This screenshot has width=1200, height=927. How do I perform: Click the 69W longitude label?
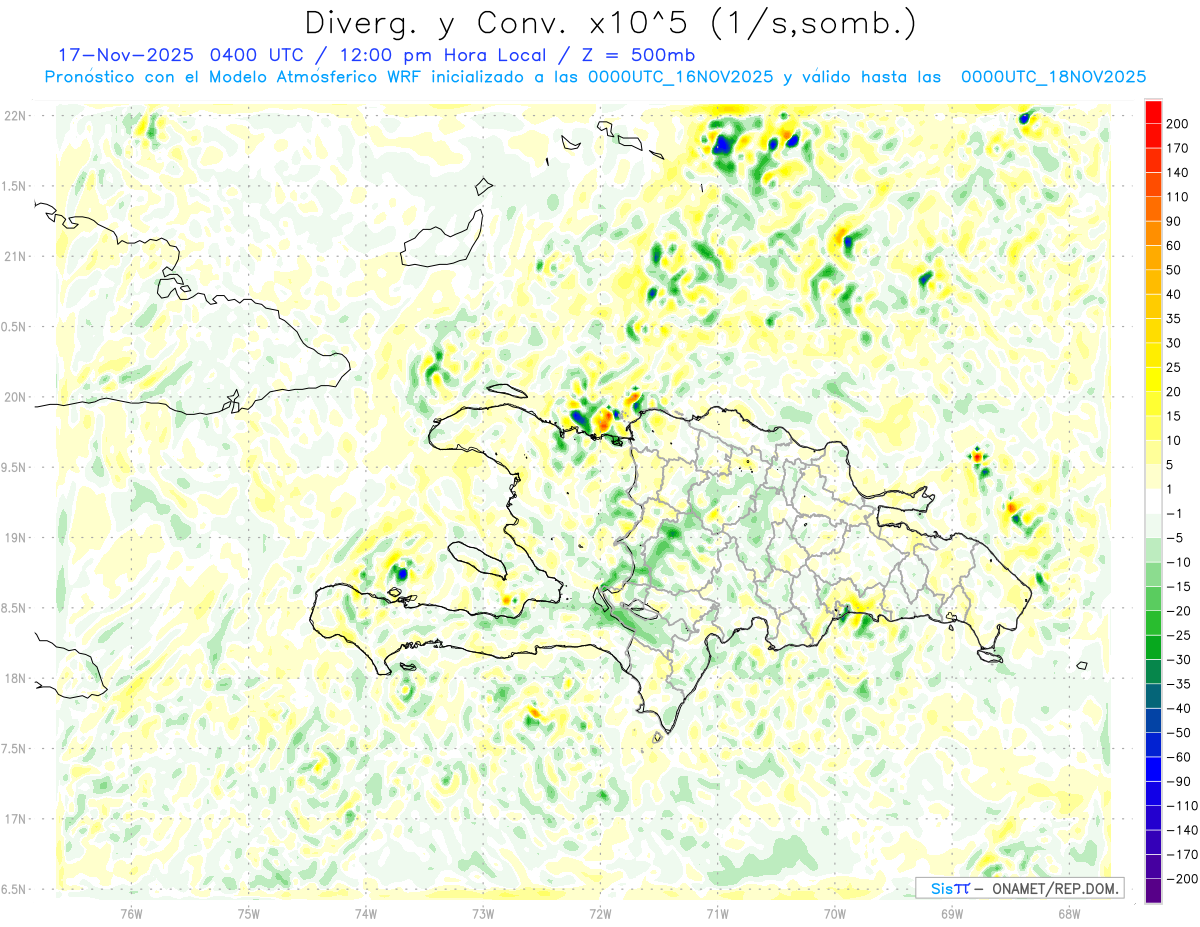[x=951, y=913]
